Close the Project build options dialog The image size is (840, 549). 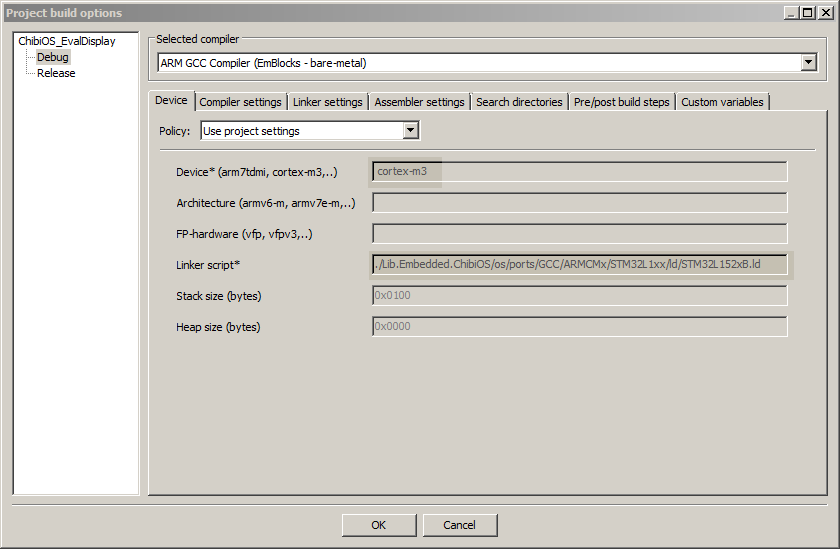click(826, 13)
